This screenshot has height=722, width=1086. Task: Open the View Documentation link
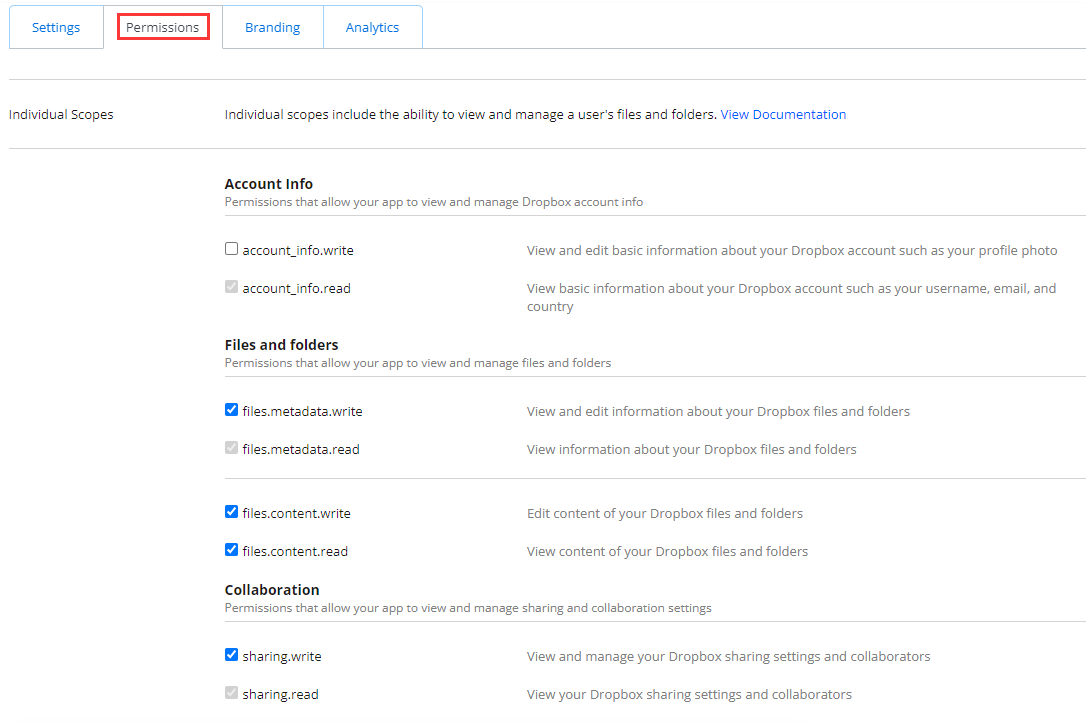(x=783, y=114)
